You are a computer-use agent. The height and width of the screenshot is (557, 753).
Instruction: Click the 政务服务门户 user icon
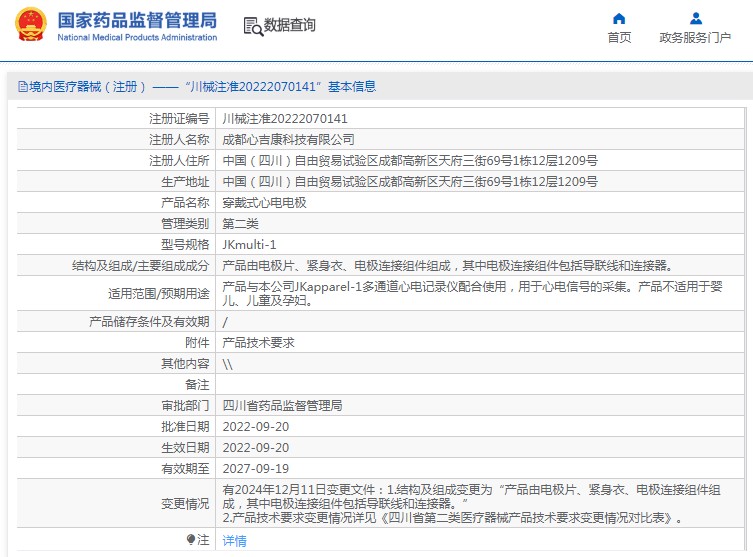(x=695, y=19)
